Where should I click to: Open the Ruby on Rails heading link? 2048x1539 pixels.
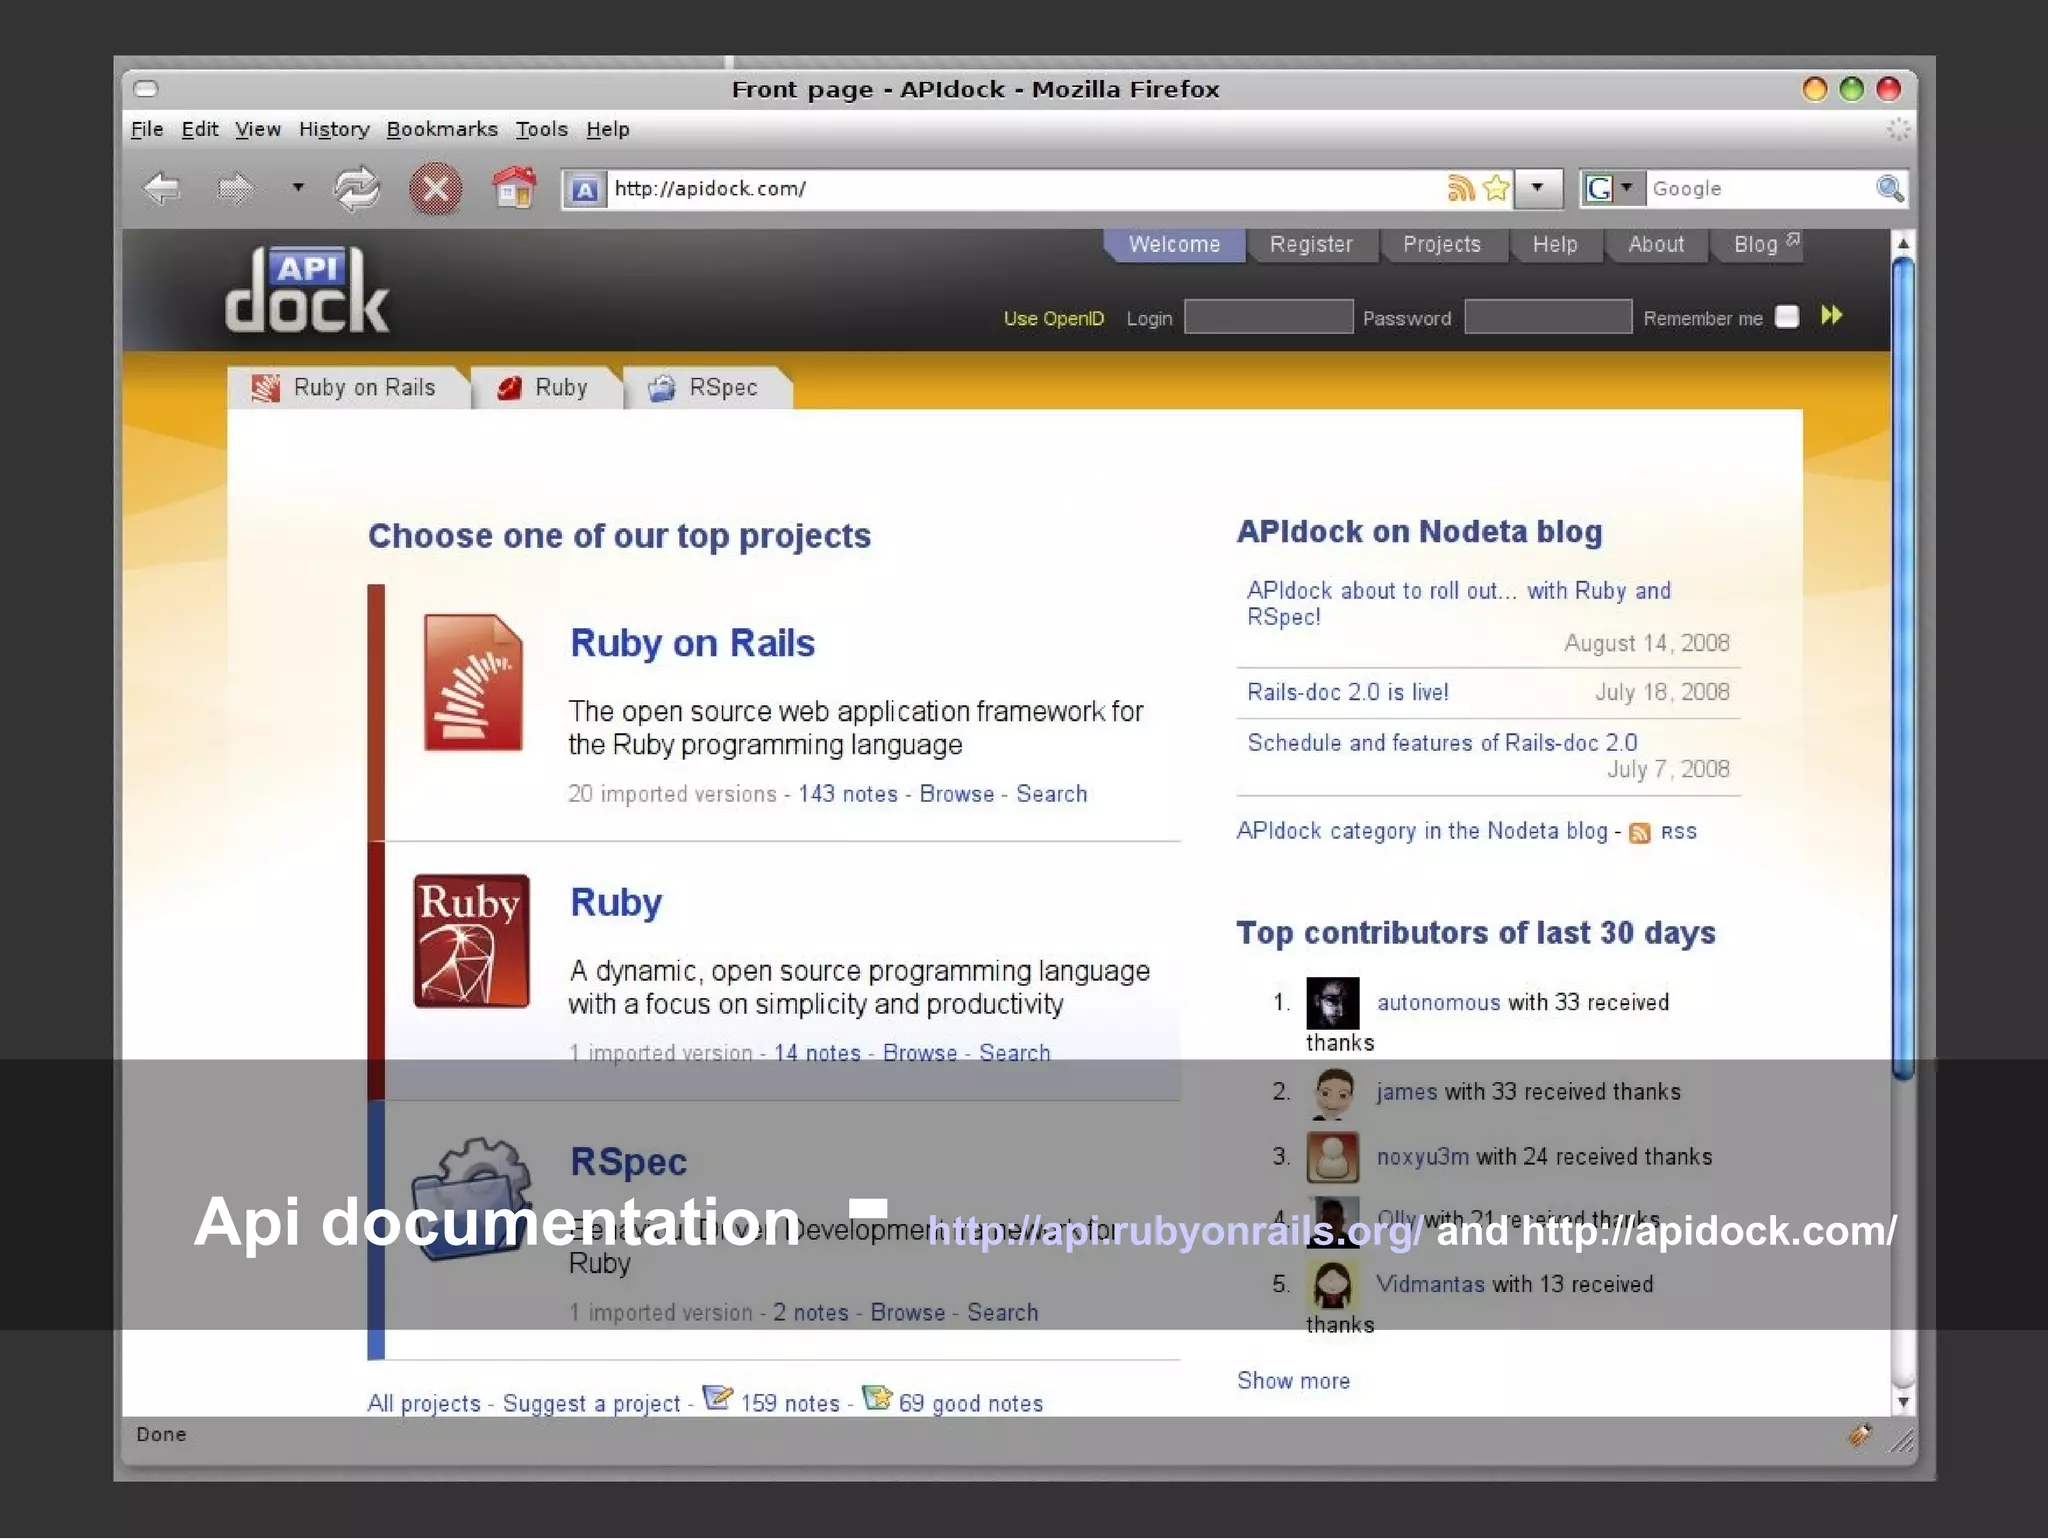(x=692, y=643)
